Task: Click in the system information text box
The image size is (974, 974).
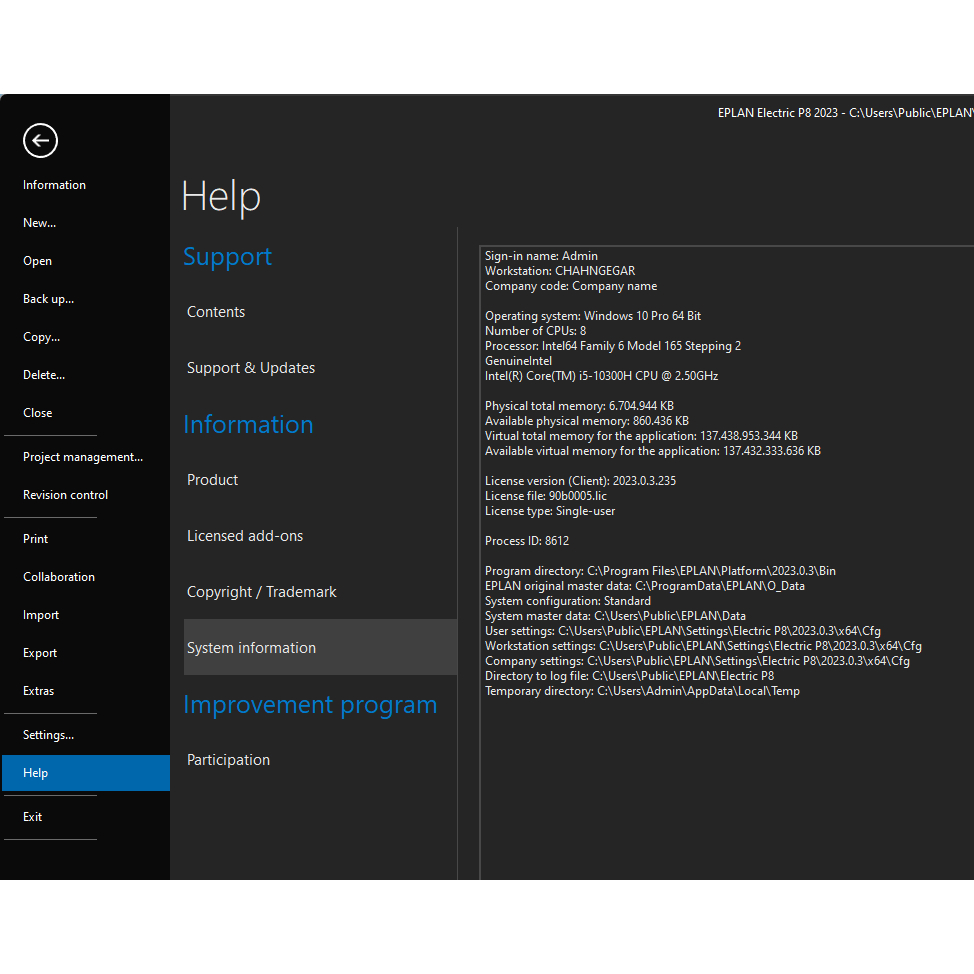Action: 726,780
